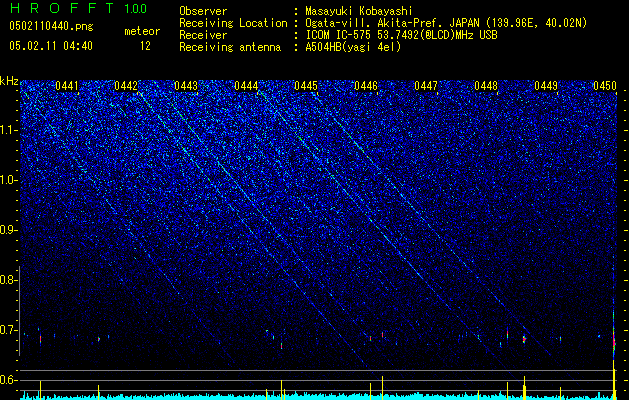Click the 1.0 kHz frequency axis label
This screenshot has height=400, width=629.
click(x=9, y=181)
